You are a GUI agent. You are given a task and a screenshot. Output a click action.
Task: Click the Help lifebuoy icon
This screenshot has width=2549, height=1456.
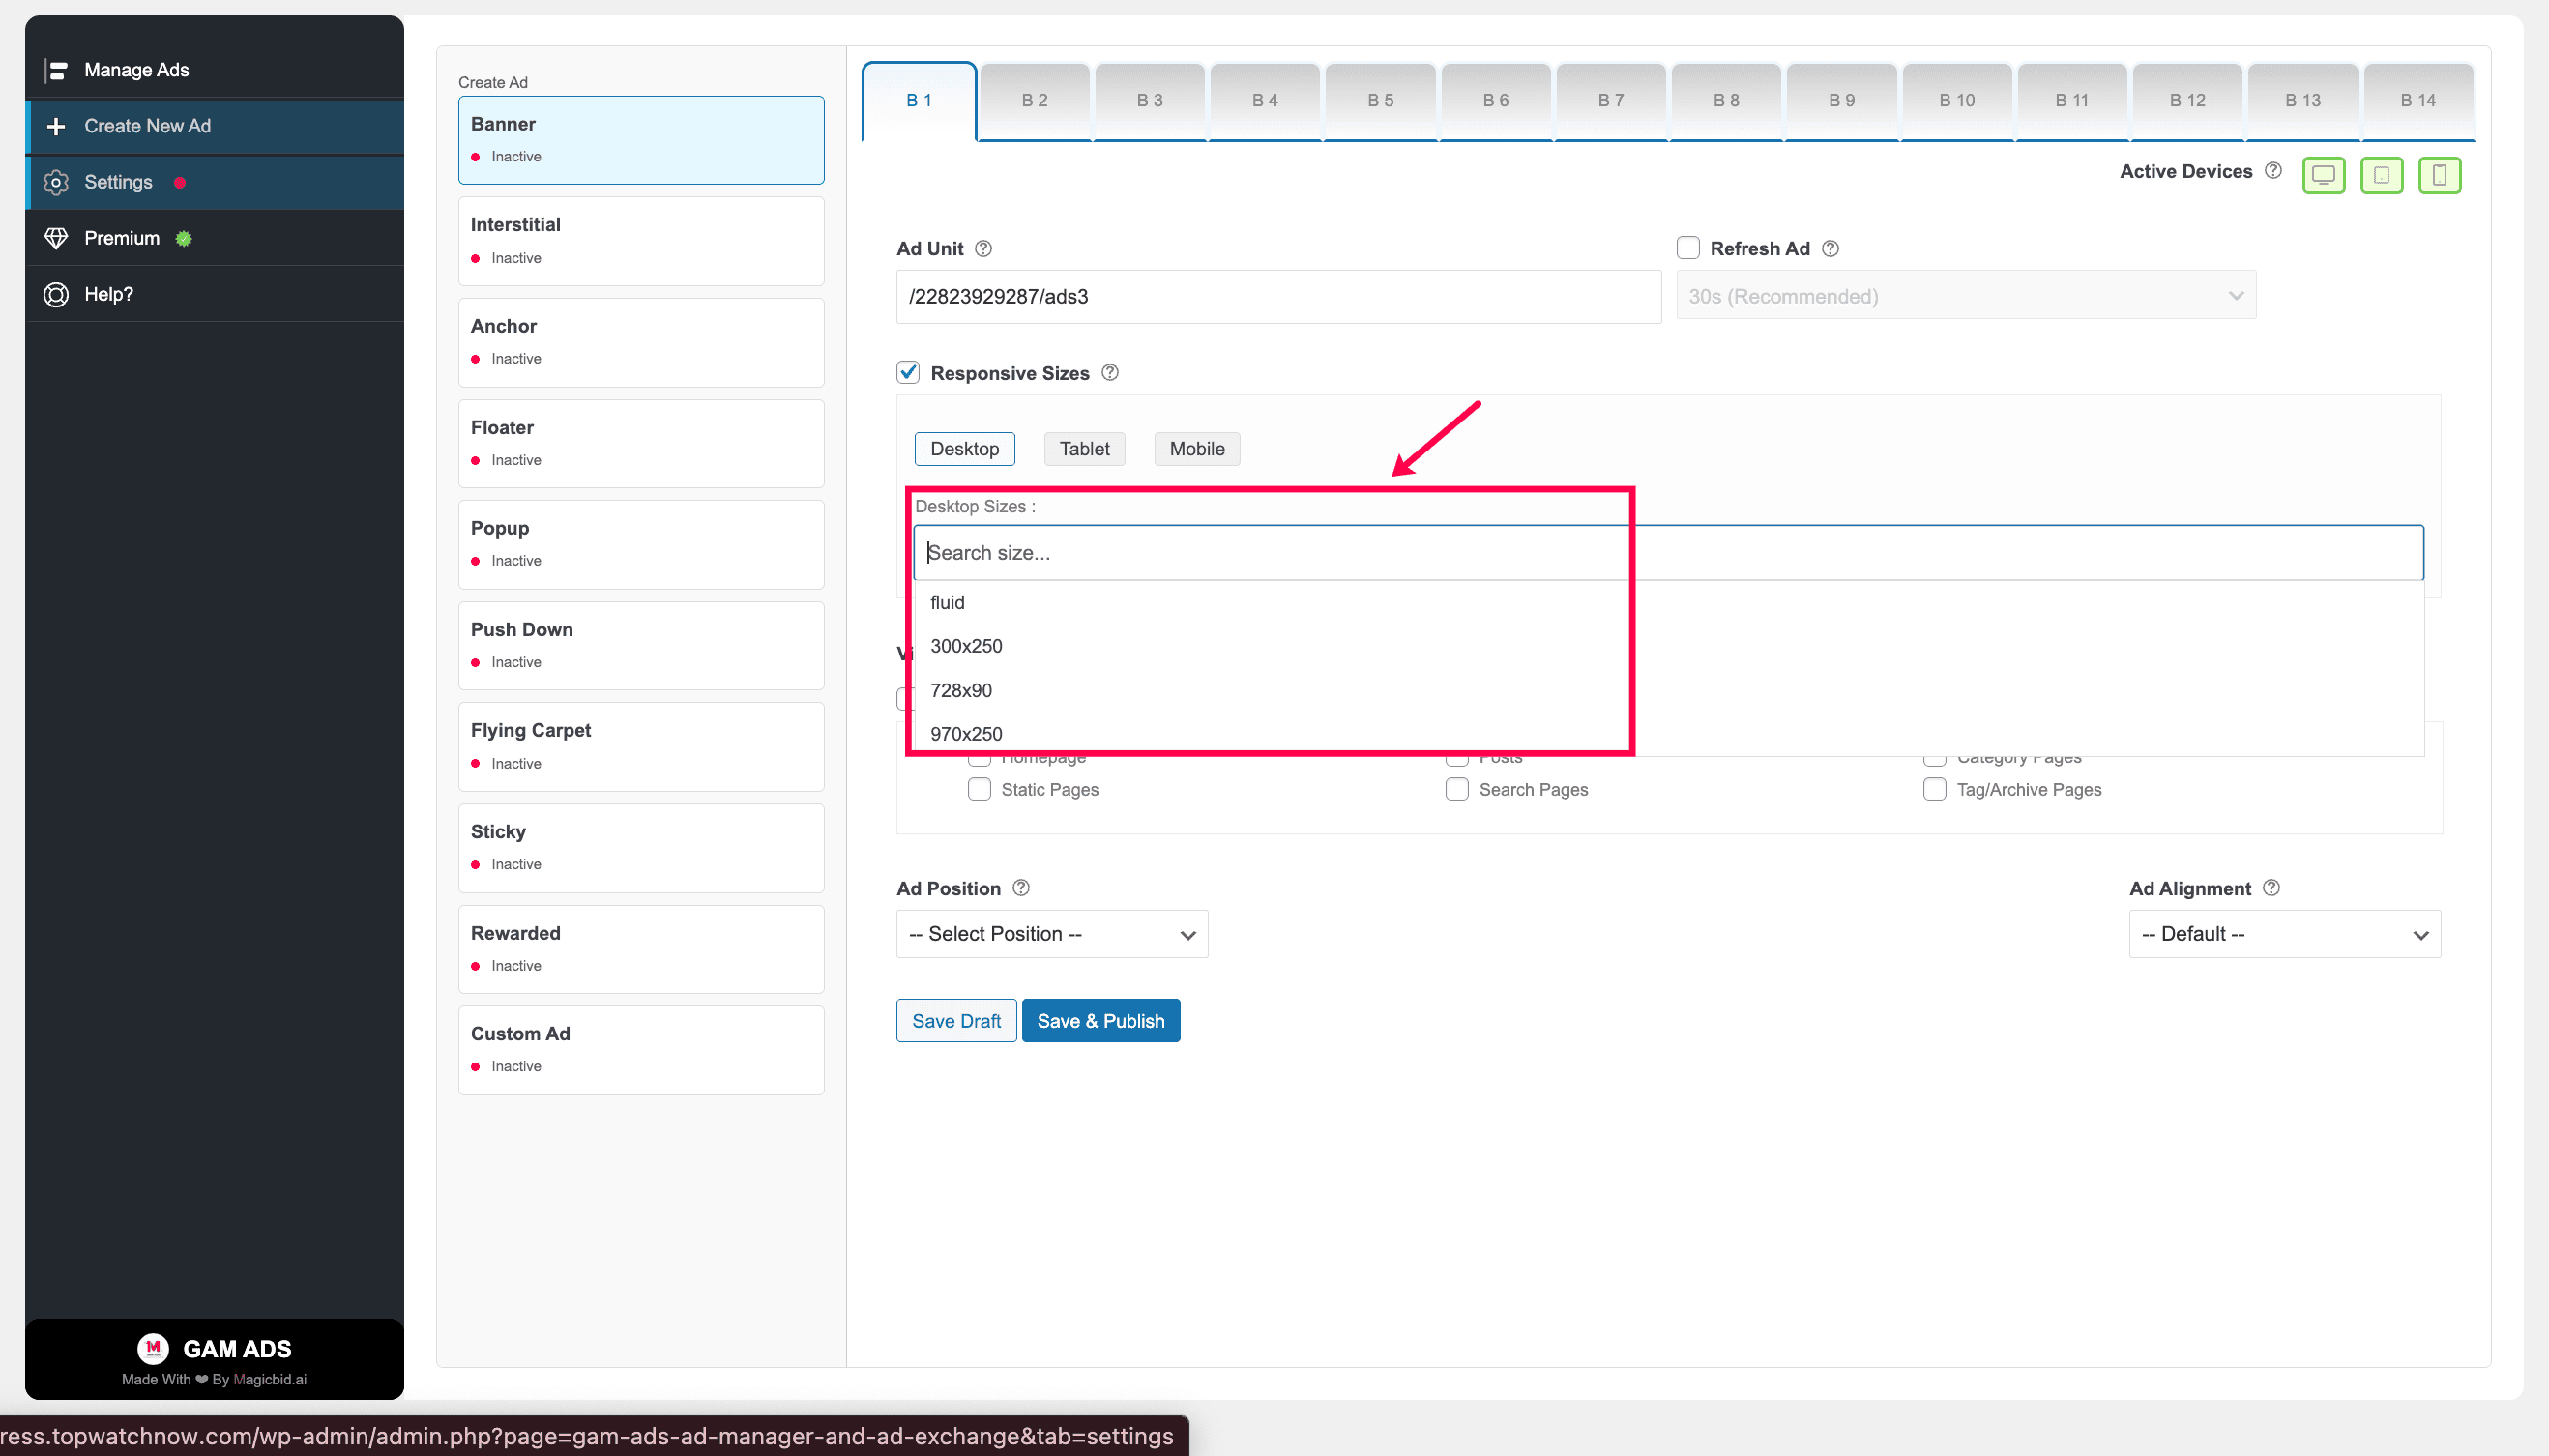point(56,294)
